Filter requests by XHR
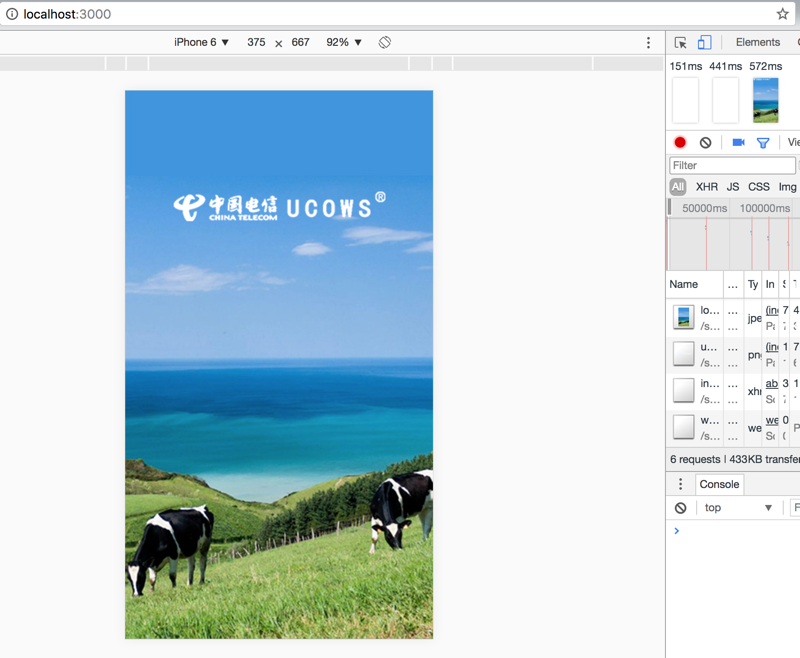 pyautogui.click(x=707, y=187)
